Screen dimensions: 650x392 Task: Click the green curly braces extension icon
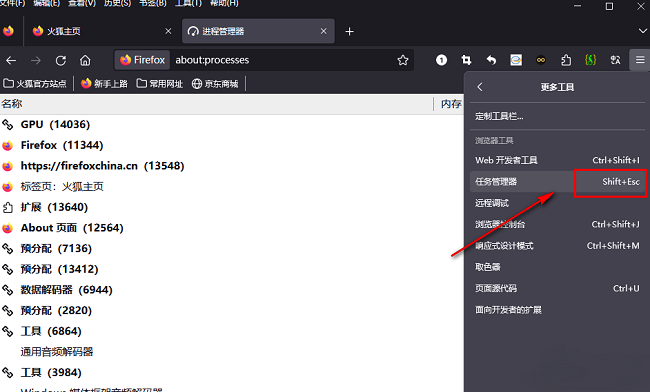point(590,60)
